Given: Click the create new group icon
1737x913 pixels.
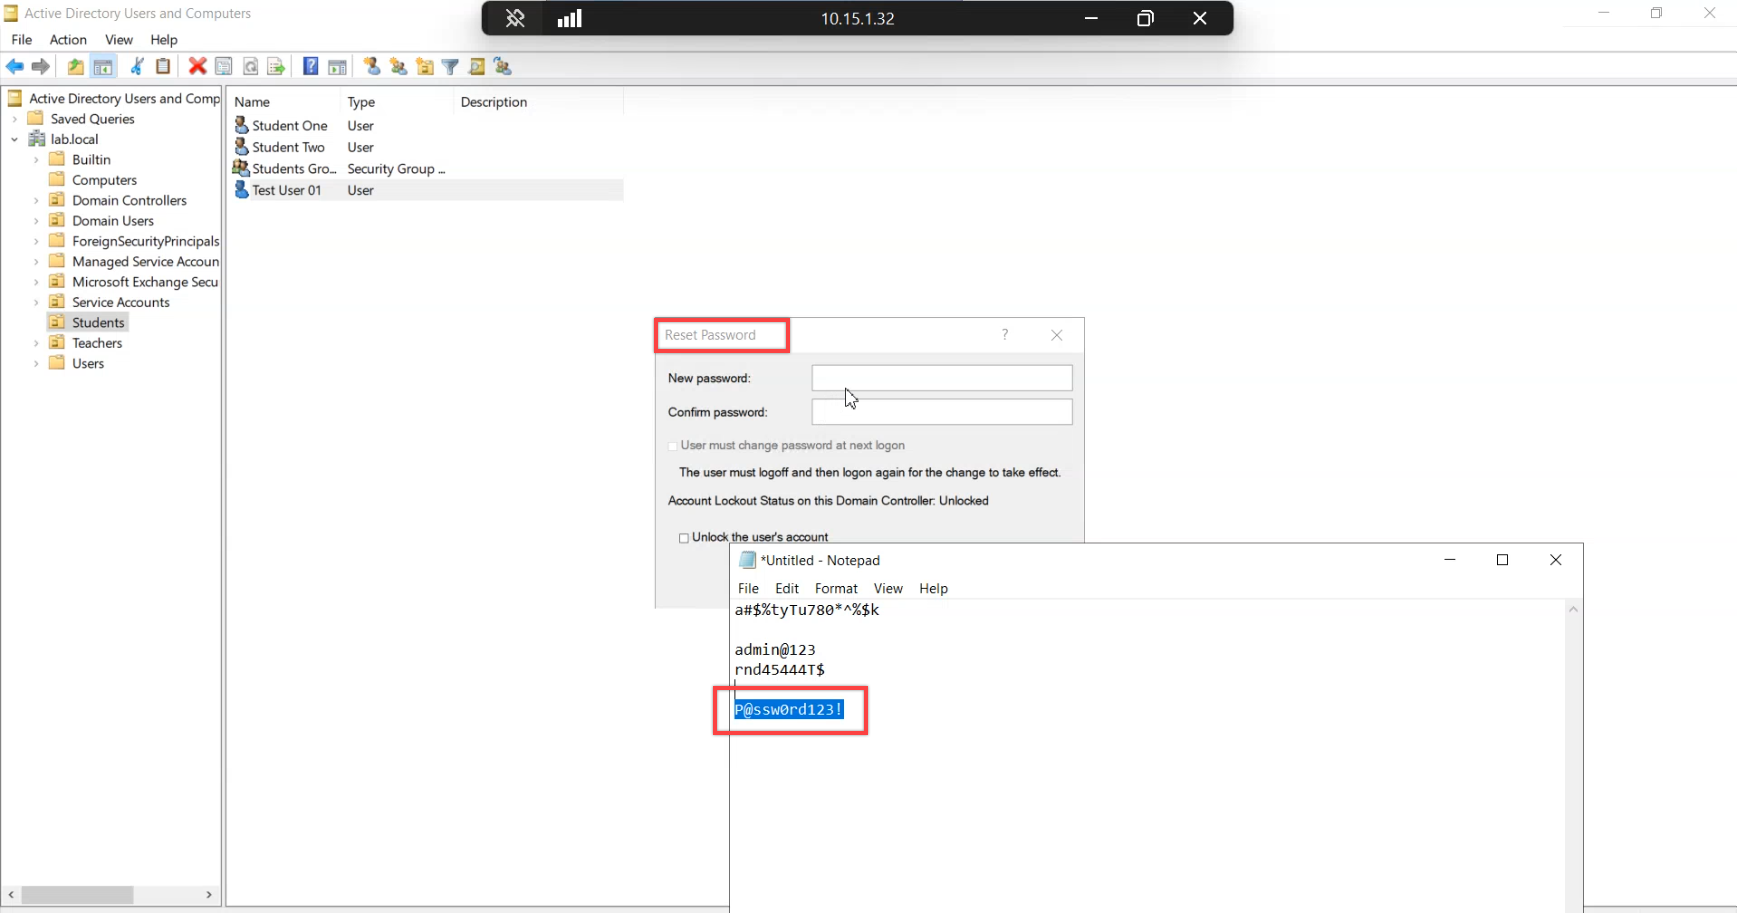Looking at the screenshot, I should click(x=398, y=66).
